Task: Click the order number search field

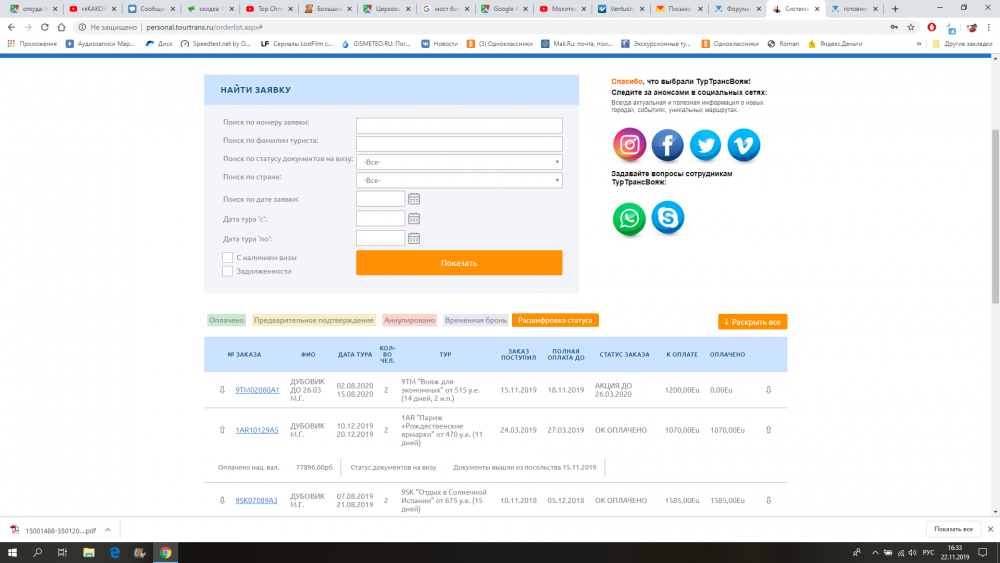Action: point(459,126)
